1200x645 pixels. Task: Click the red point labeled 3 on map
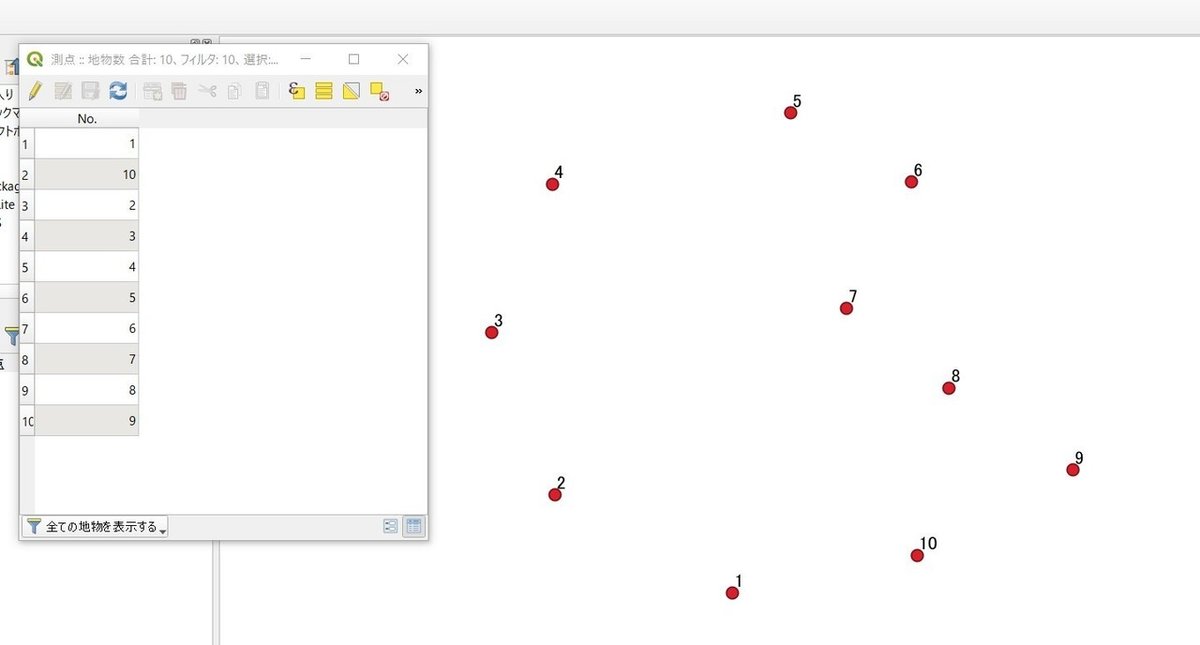pyautogui.click(x=491, y=332)
